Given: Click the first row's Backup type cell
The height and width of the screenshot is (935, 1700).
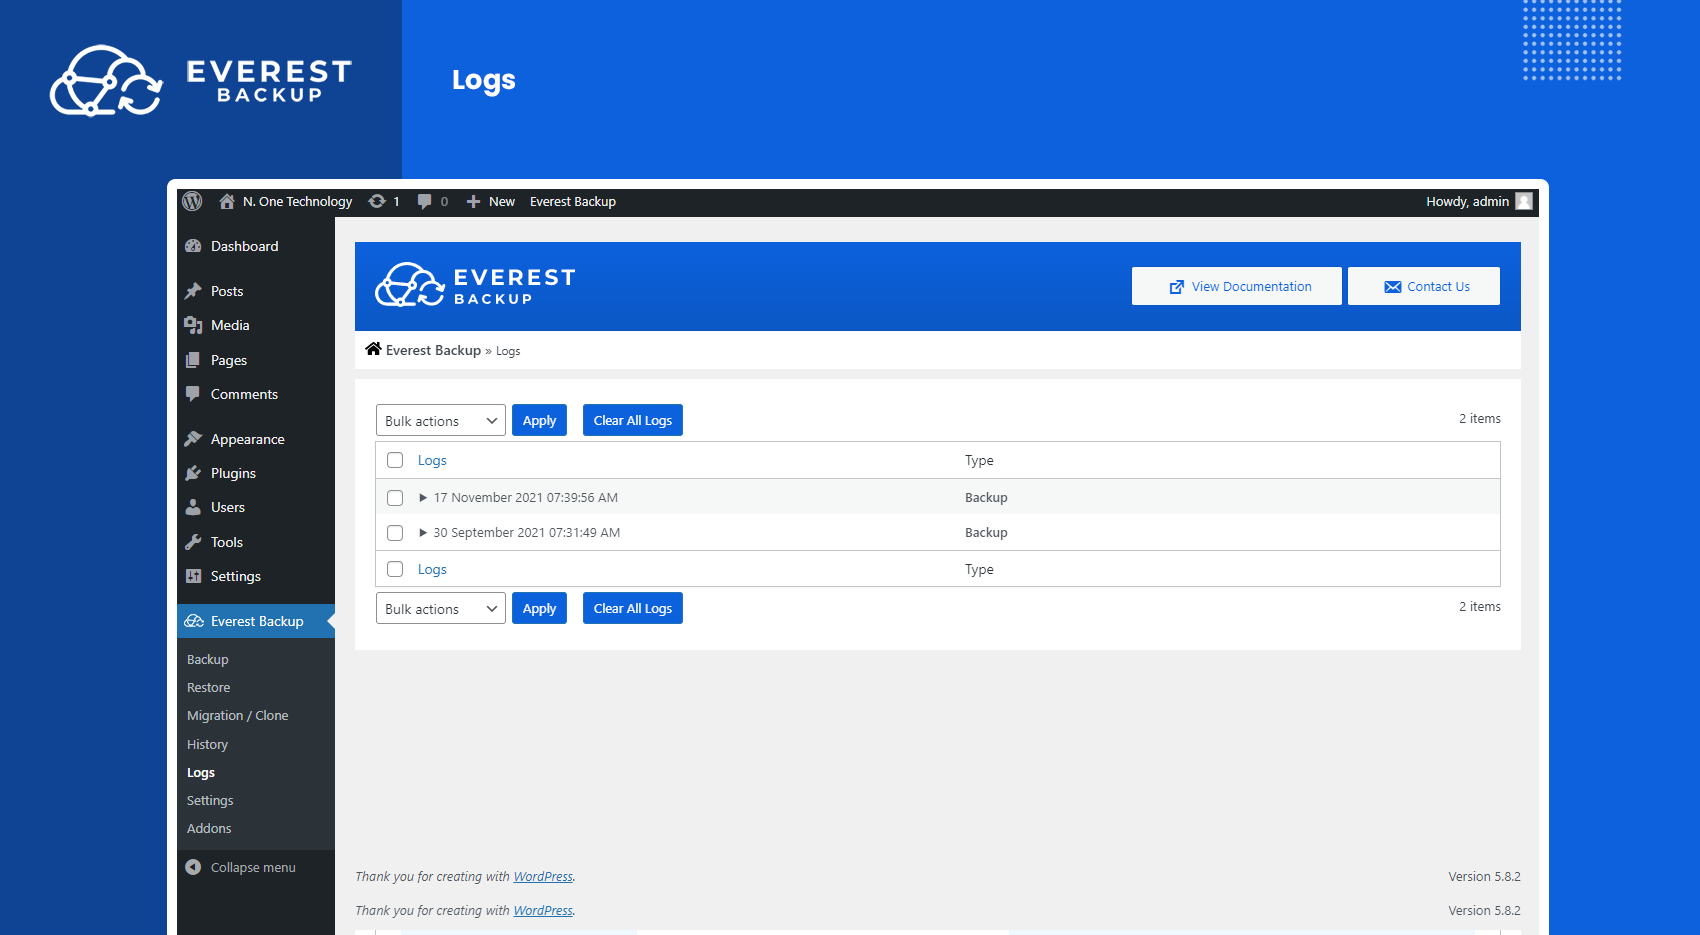Looking at the screenshot, I should coord(986,497).
